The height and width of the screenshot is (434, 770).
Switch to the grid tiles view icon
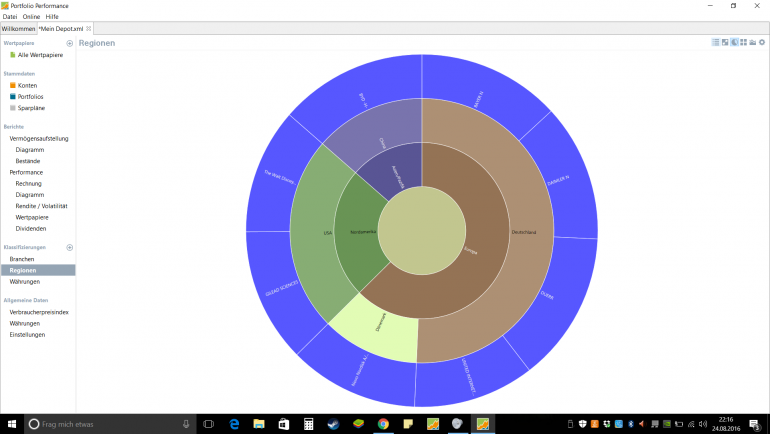point(743,43)
